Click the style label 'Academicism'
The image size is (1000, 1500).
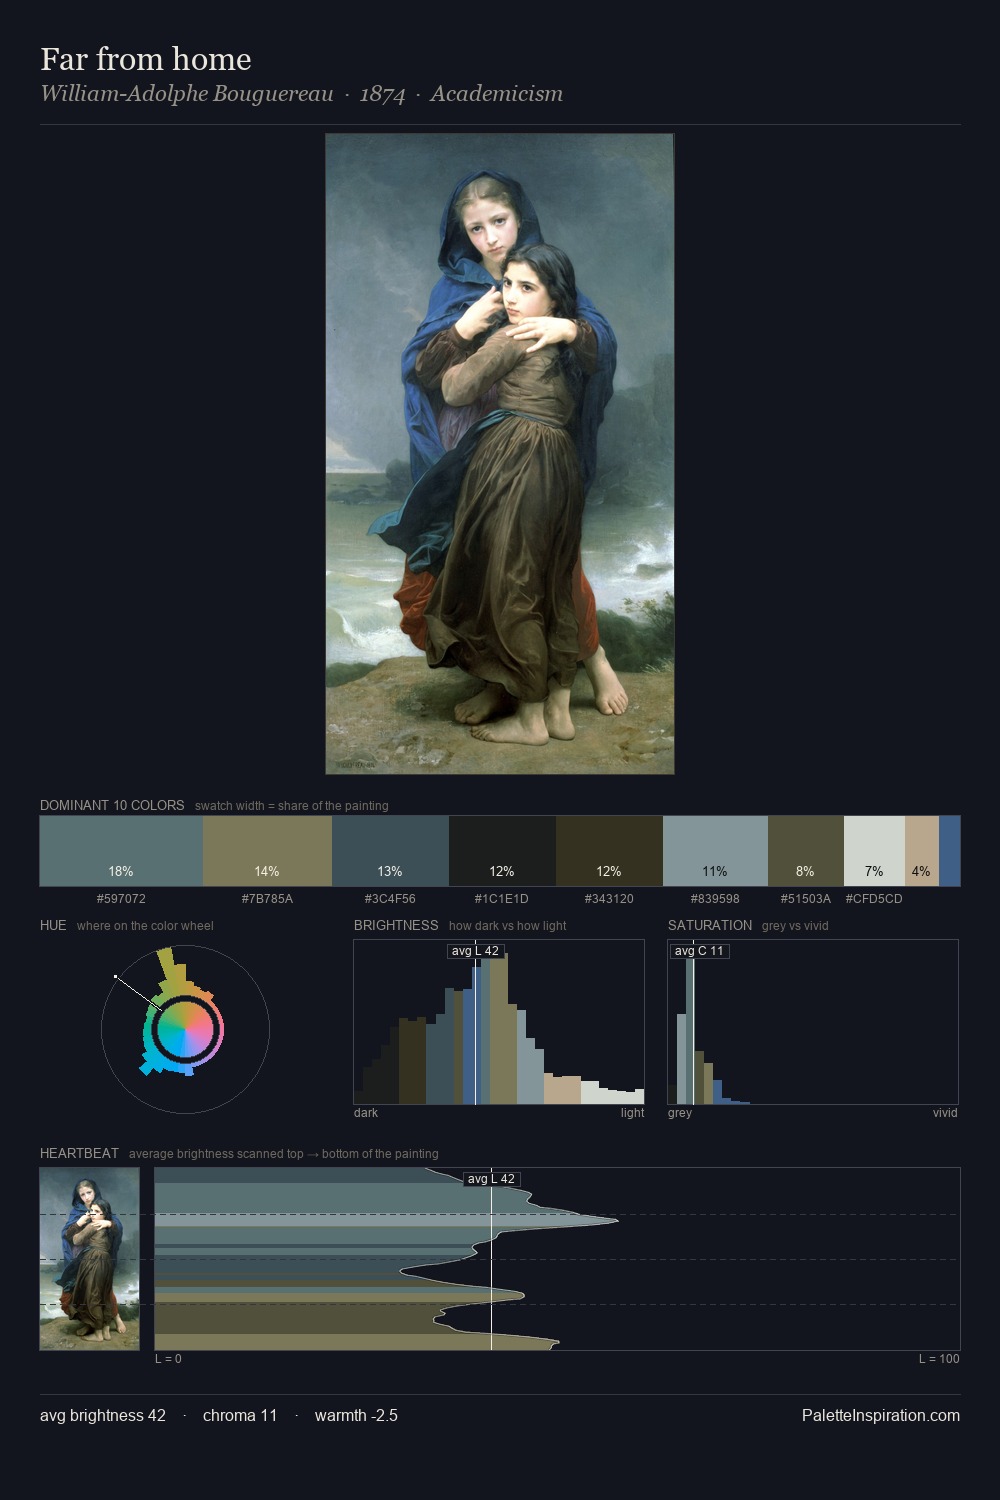click(x=496, y=93)
